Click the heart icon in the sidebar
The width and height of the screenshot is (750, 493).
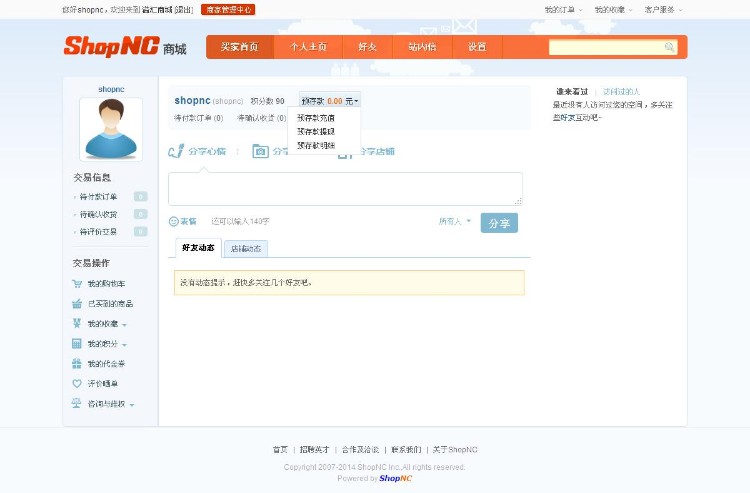coord(77,384)
